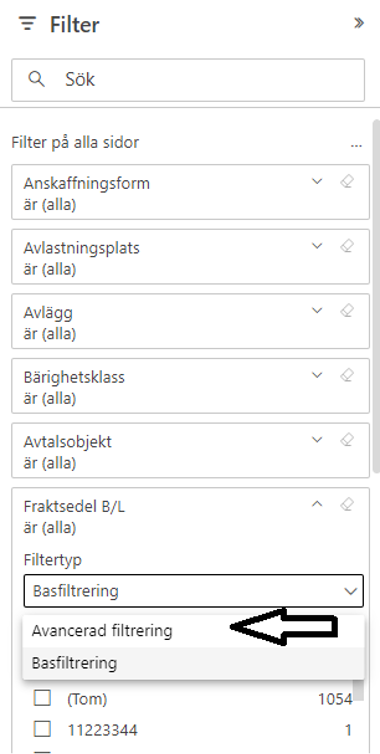Open the Filtertyp Basfiltrering dropdown

pos(193,591)
